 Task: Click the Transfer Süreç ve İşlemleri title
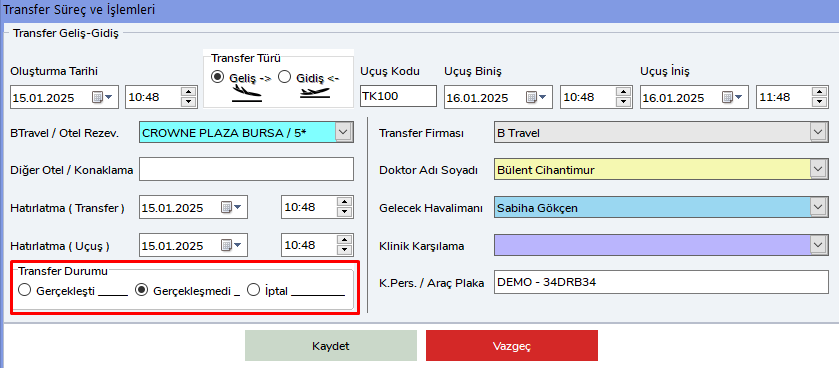tap(79, 9)
